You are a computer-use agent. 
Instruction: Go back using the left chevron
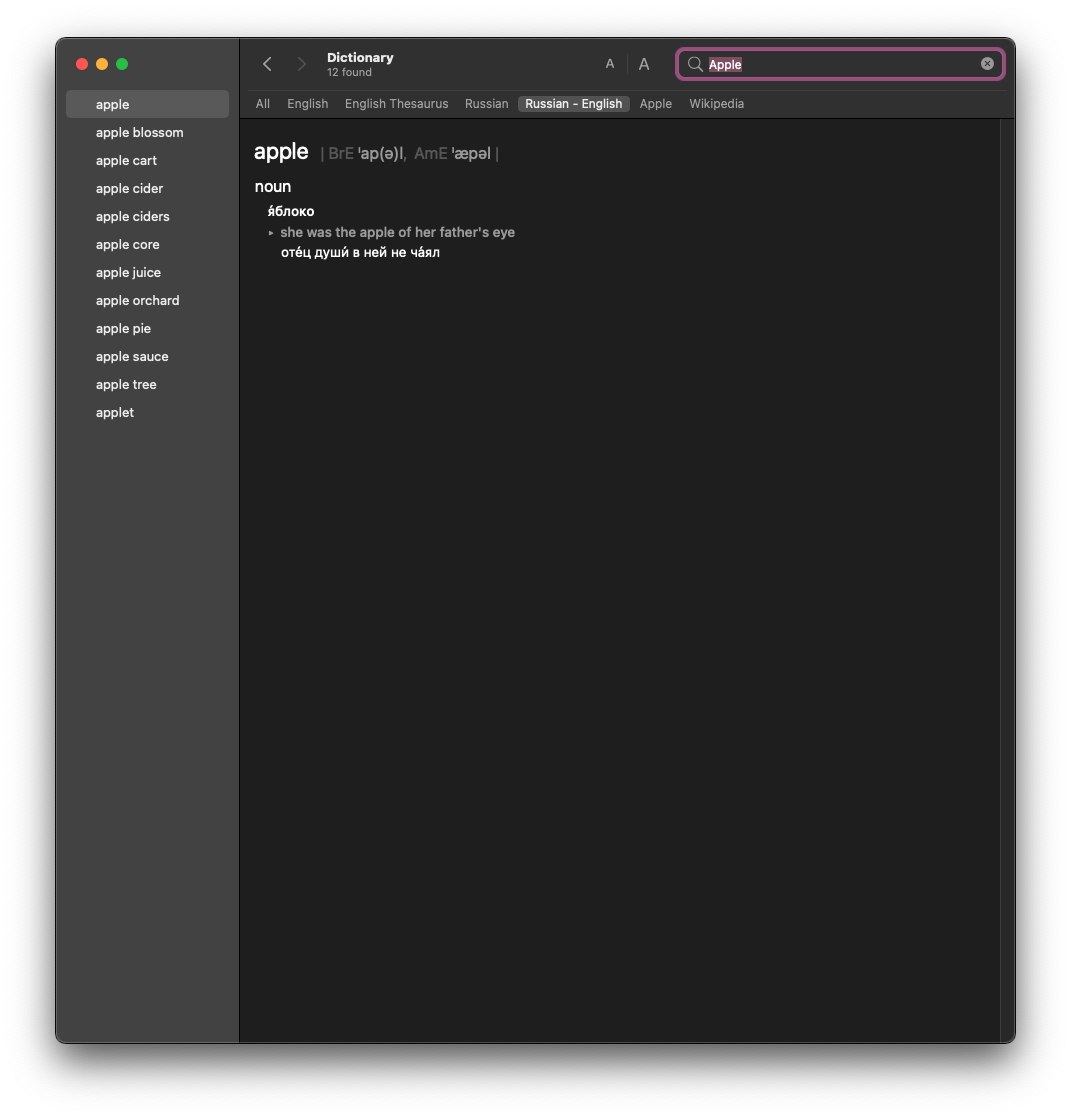(x=267, y=64)
